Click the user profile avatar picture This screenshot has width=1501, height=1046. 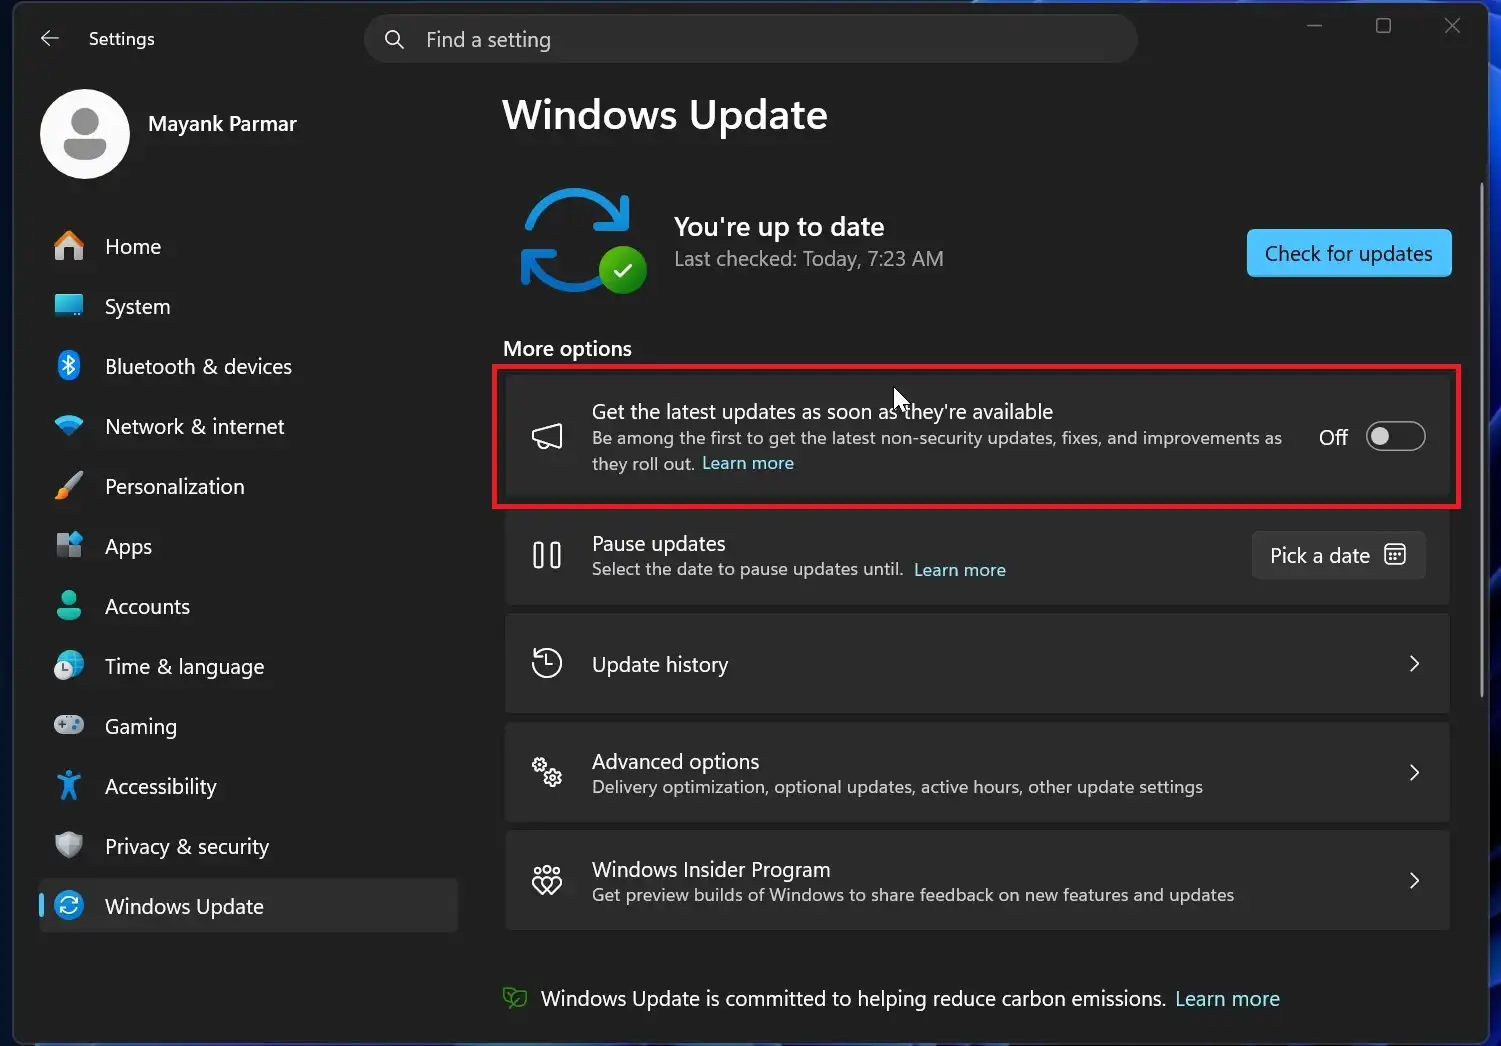85,134
